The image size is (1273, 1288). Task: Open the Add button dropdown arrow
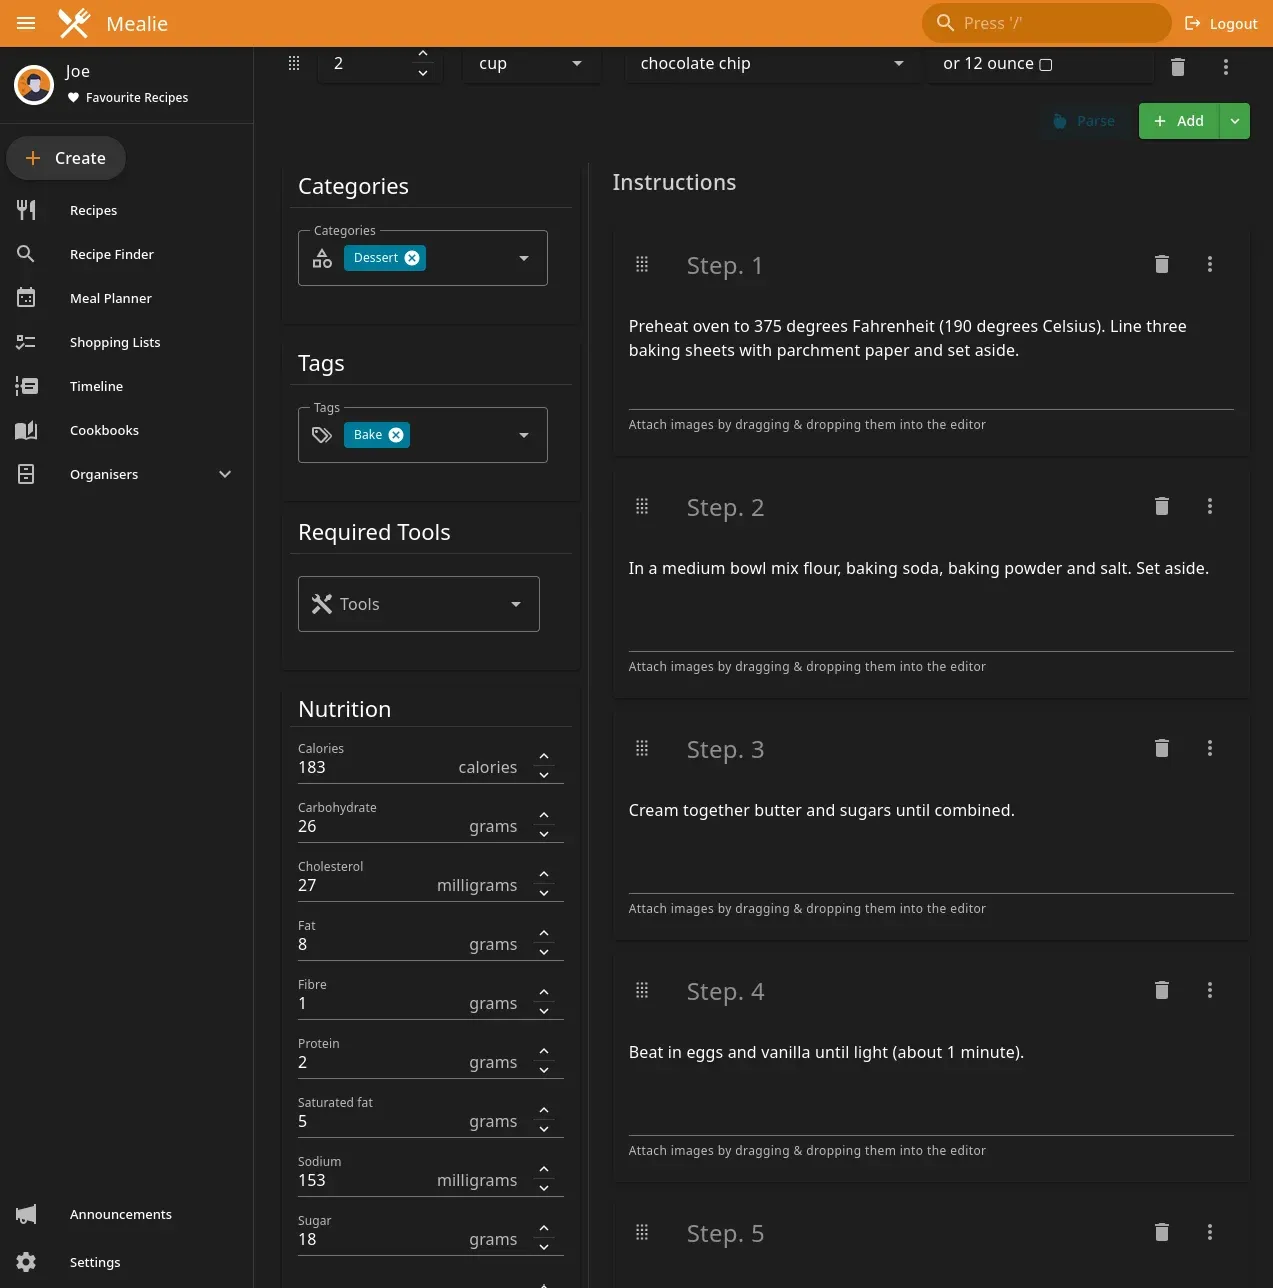tap(1235, 121)
